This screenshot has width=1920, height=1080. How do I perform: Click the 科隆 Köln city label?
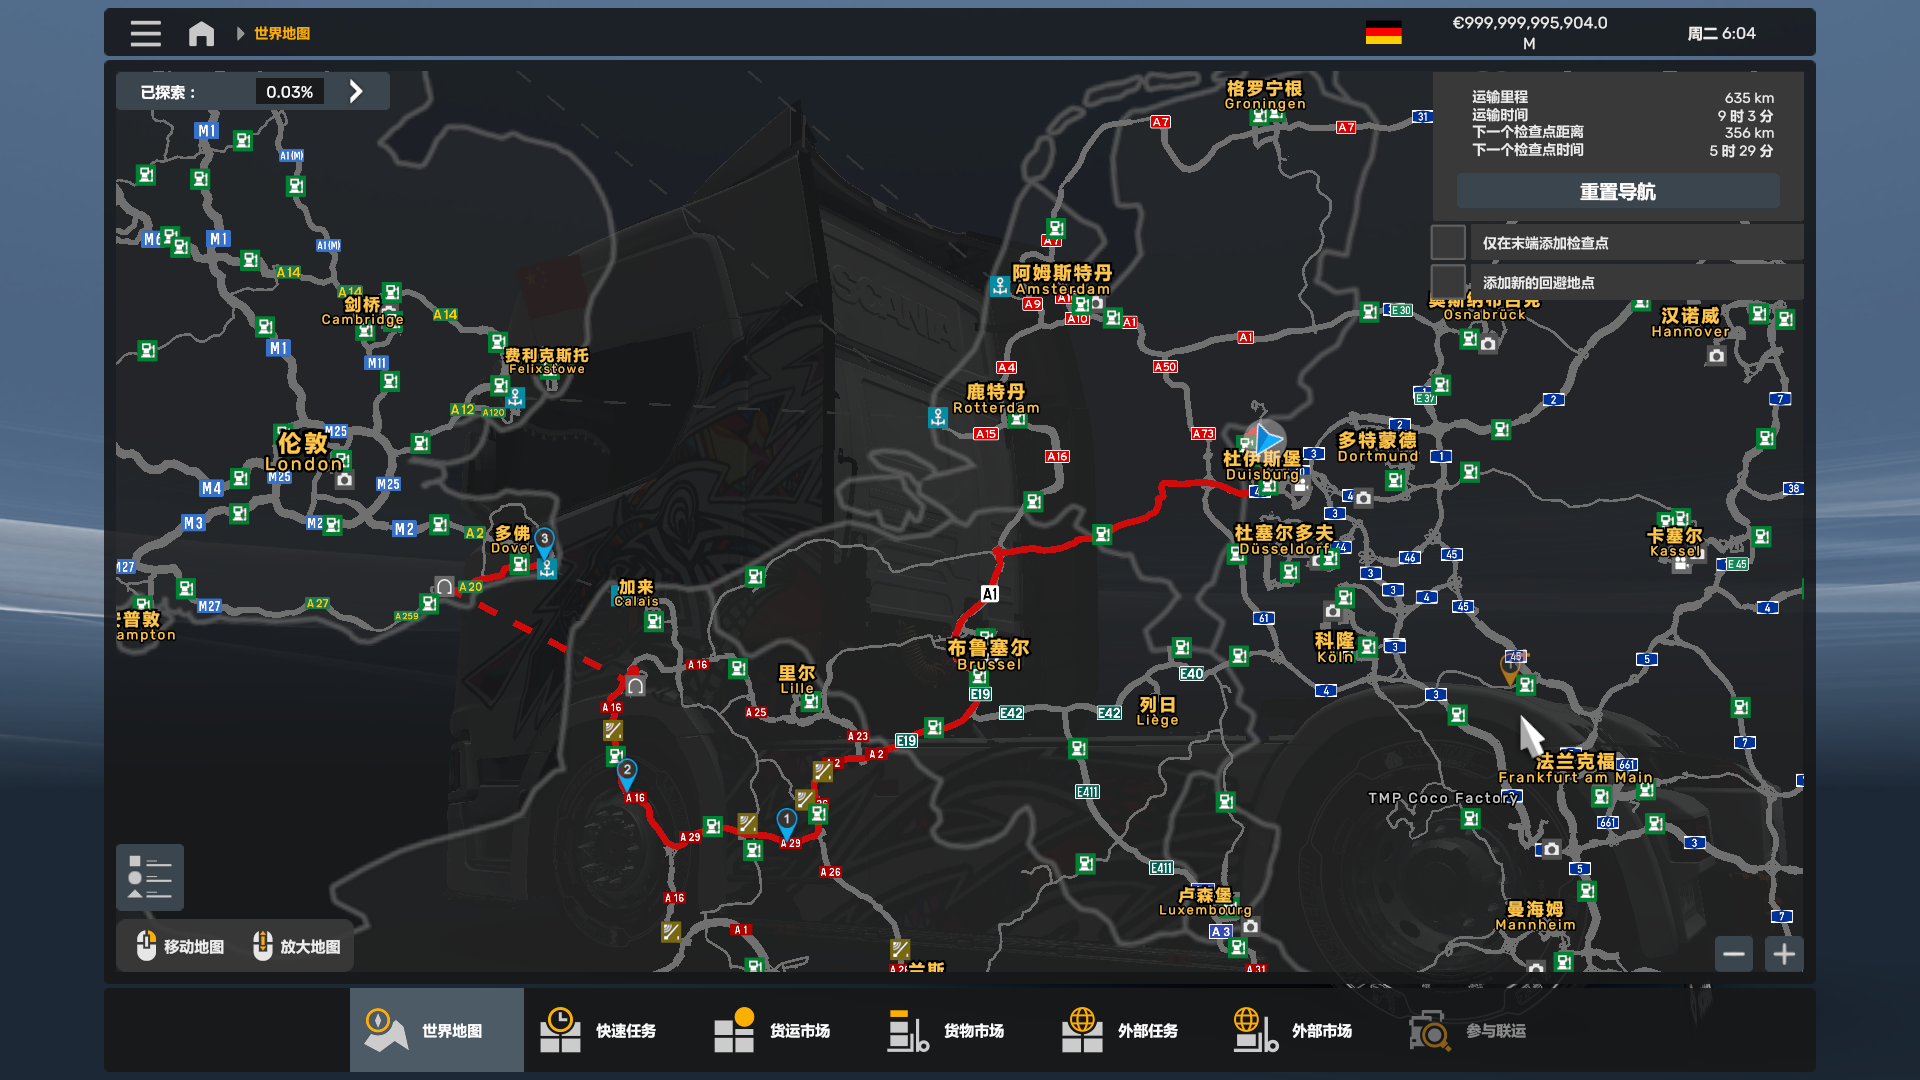pyautogui.click(x=1334, y=647)
